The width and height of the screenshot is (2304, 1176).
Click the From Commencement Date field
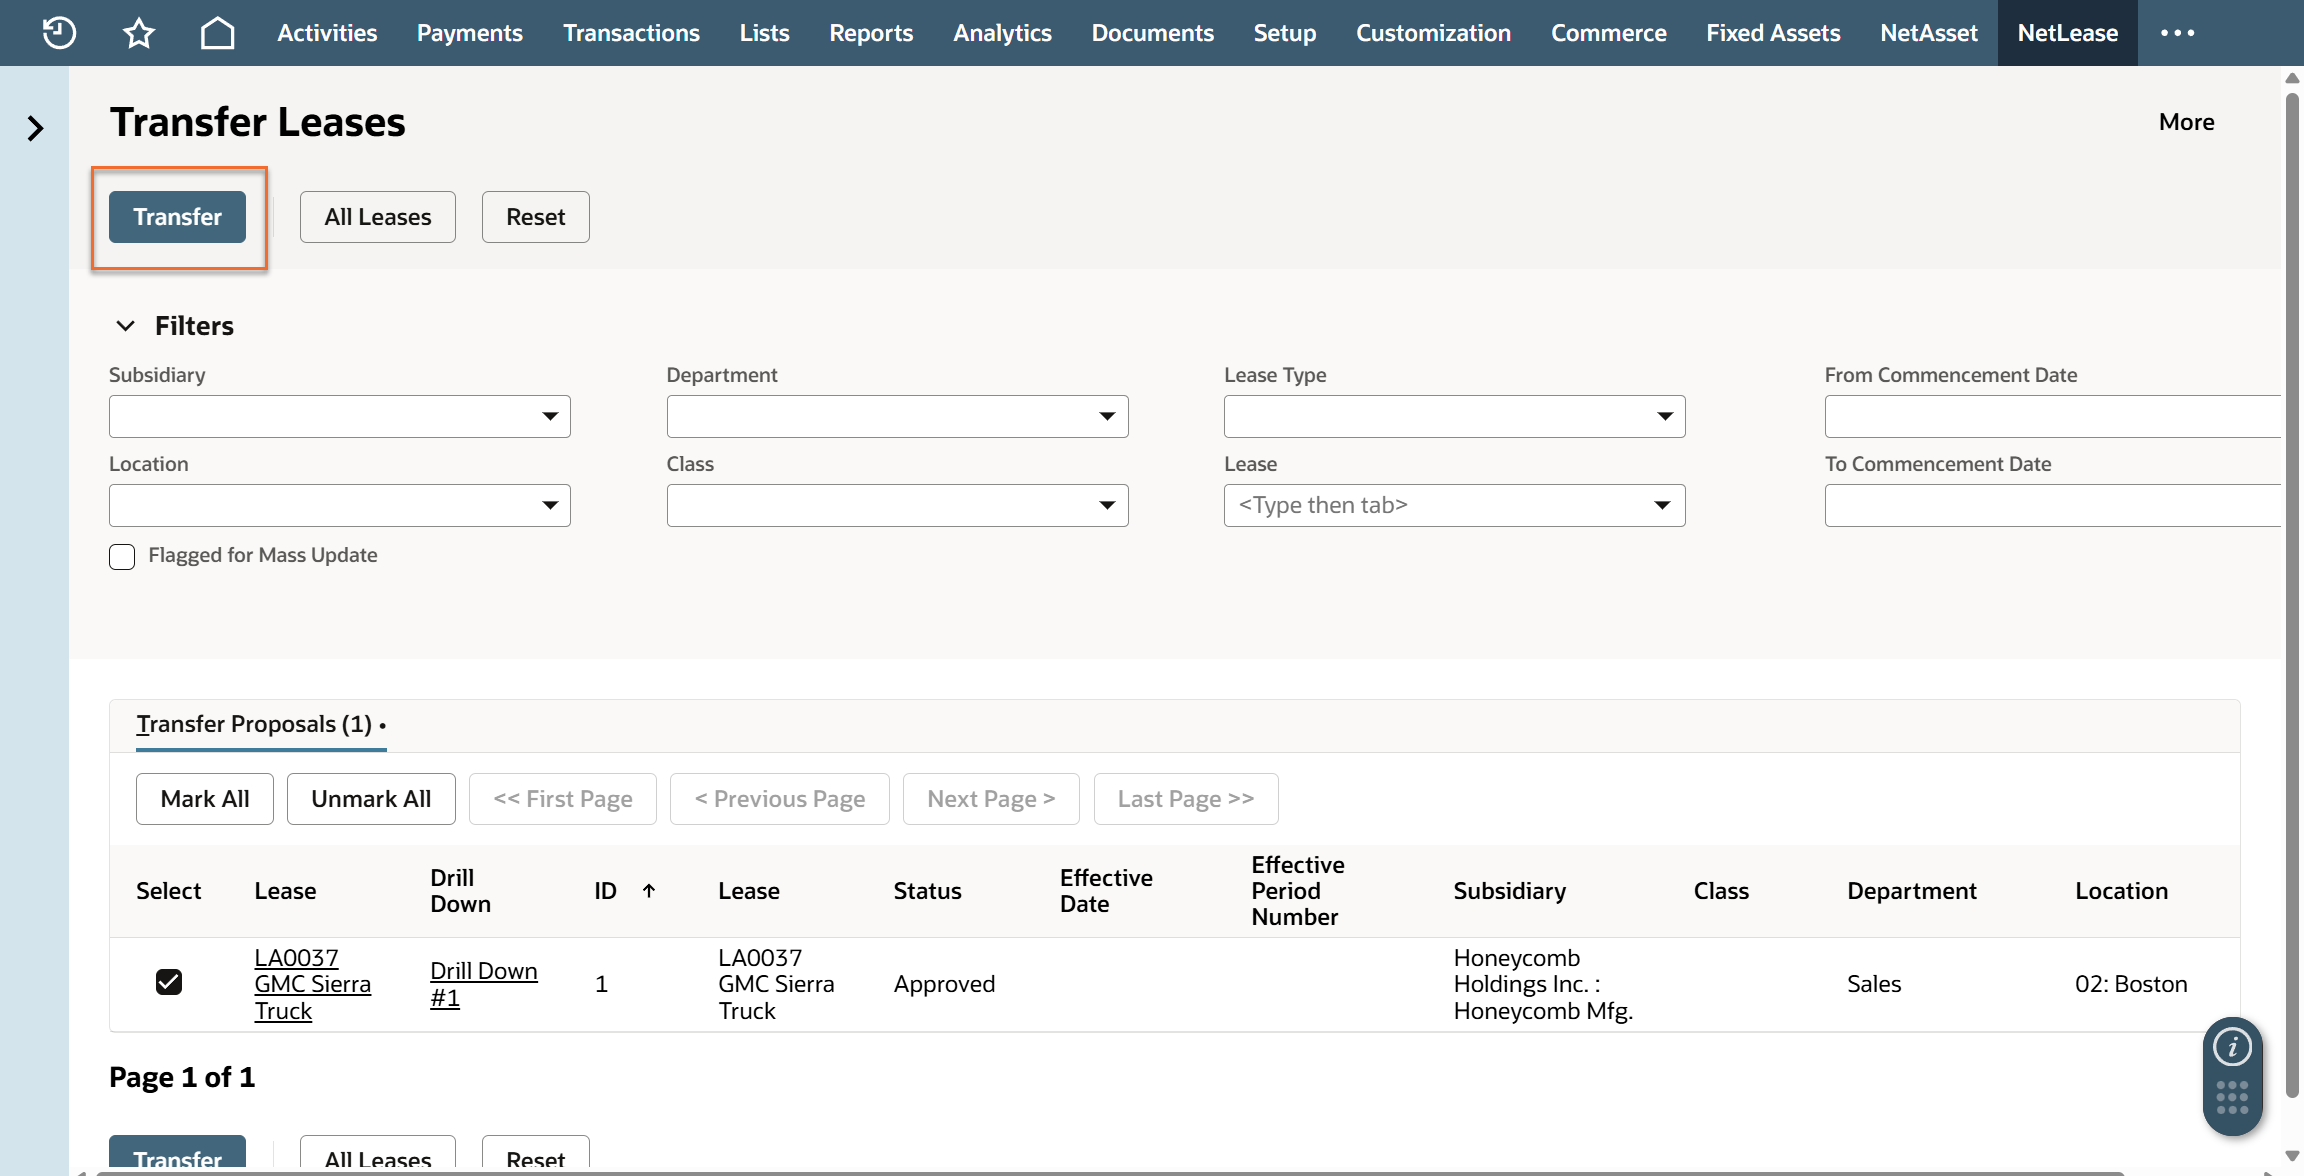coord(2050,416)
